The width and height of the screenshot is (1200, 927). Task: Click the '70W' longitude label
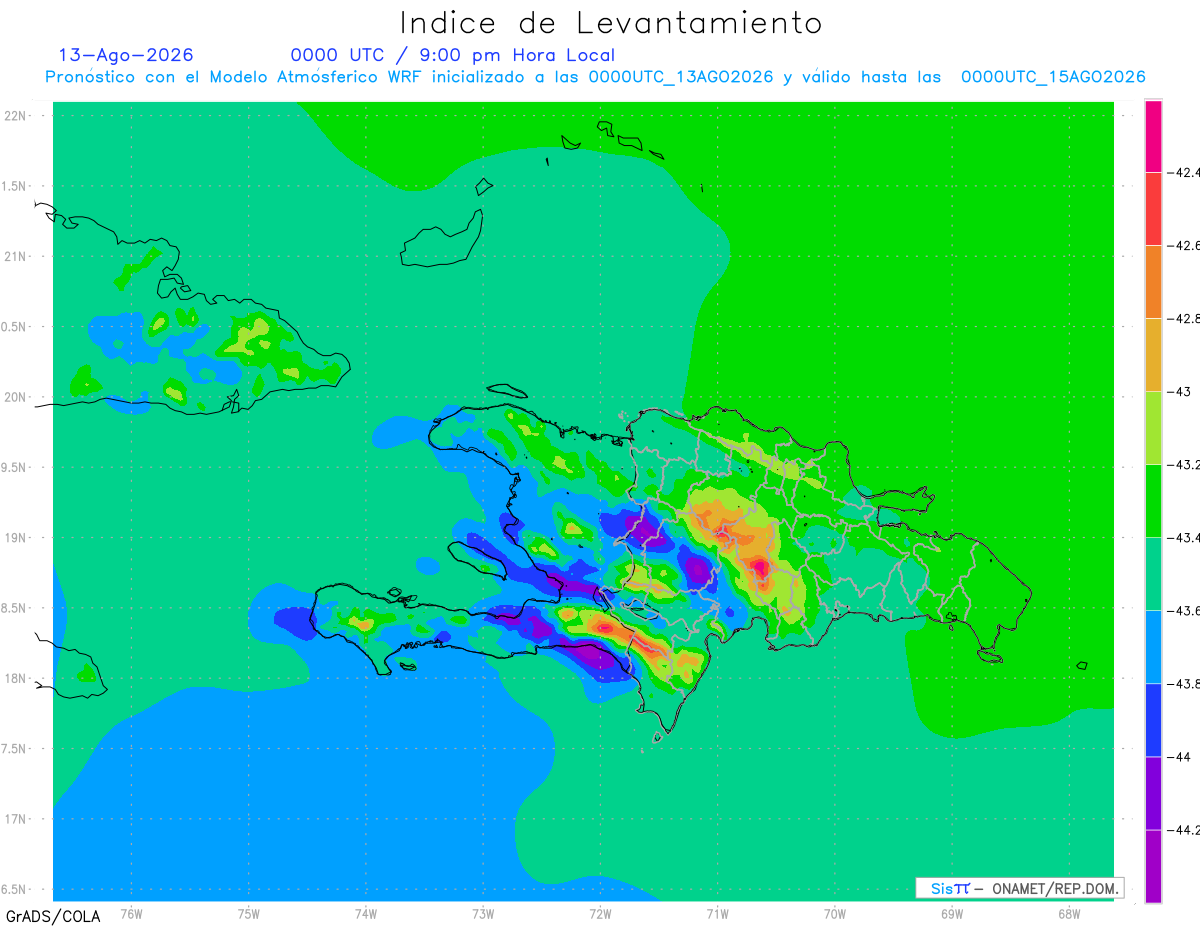[x=835, y=913]
